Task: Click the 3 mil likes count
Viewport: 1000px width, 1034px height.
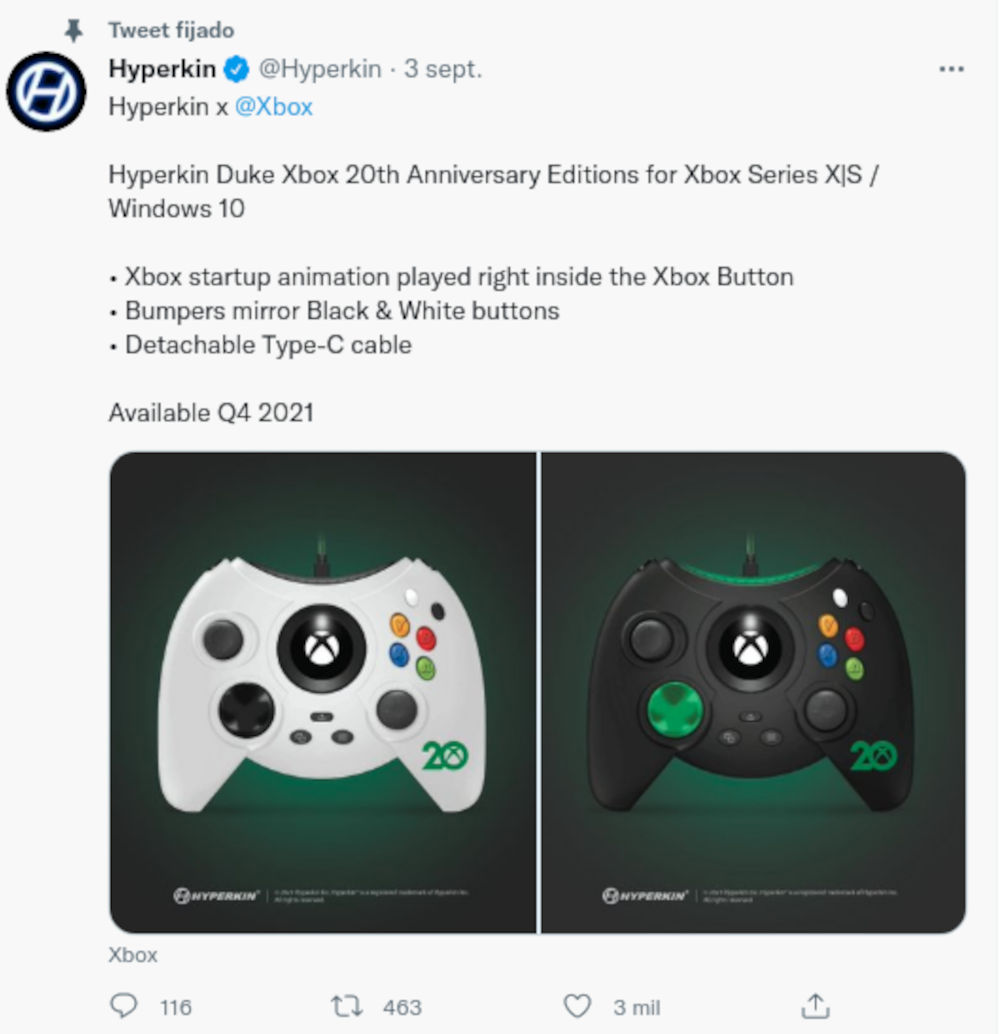Action: tap(637, 1007)
